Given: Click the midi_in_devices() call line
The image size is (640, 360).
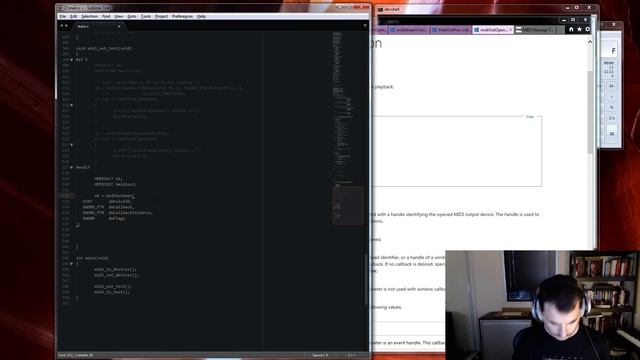Looking at the screenshot, I should pyautogui.click(x=116, y=269).
